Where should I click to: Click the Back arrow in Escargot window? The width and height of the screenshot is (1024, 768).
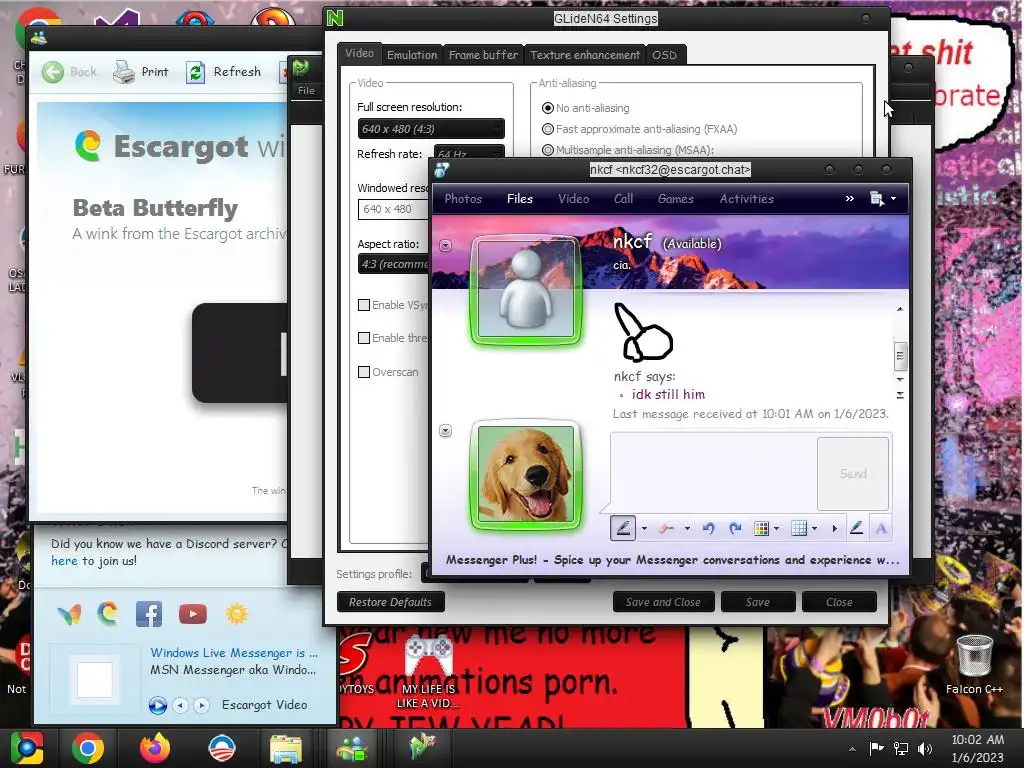(x=53, y=72)
